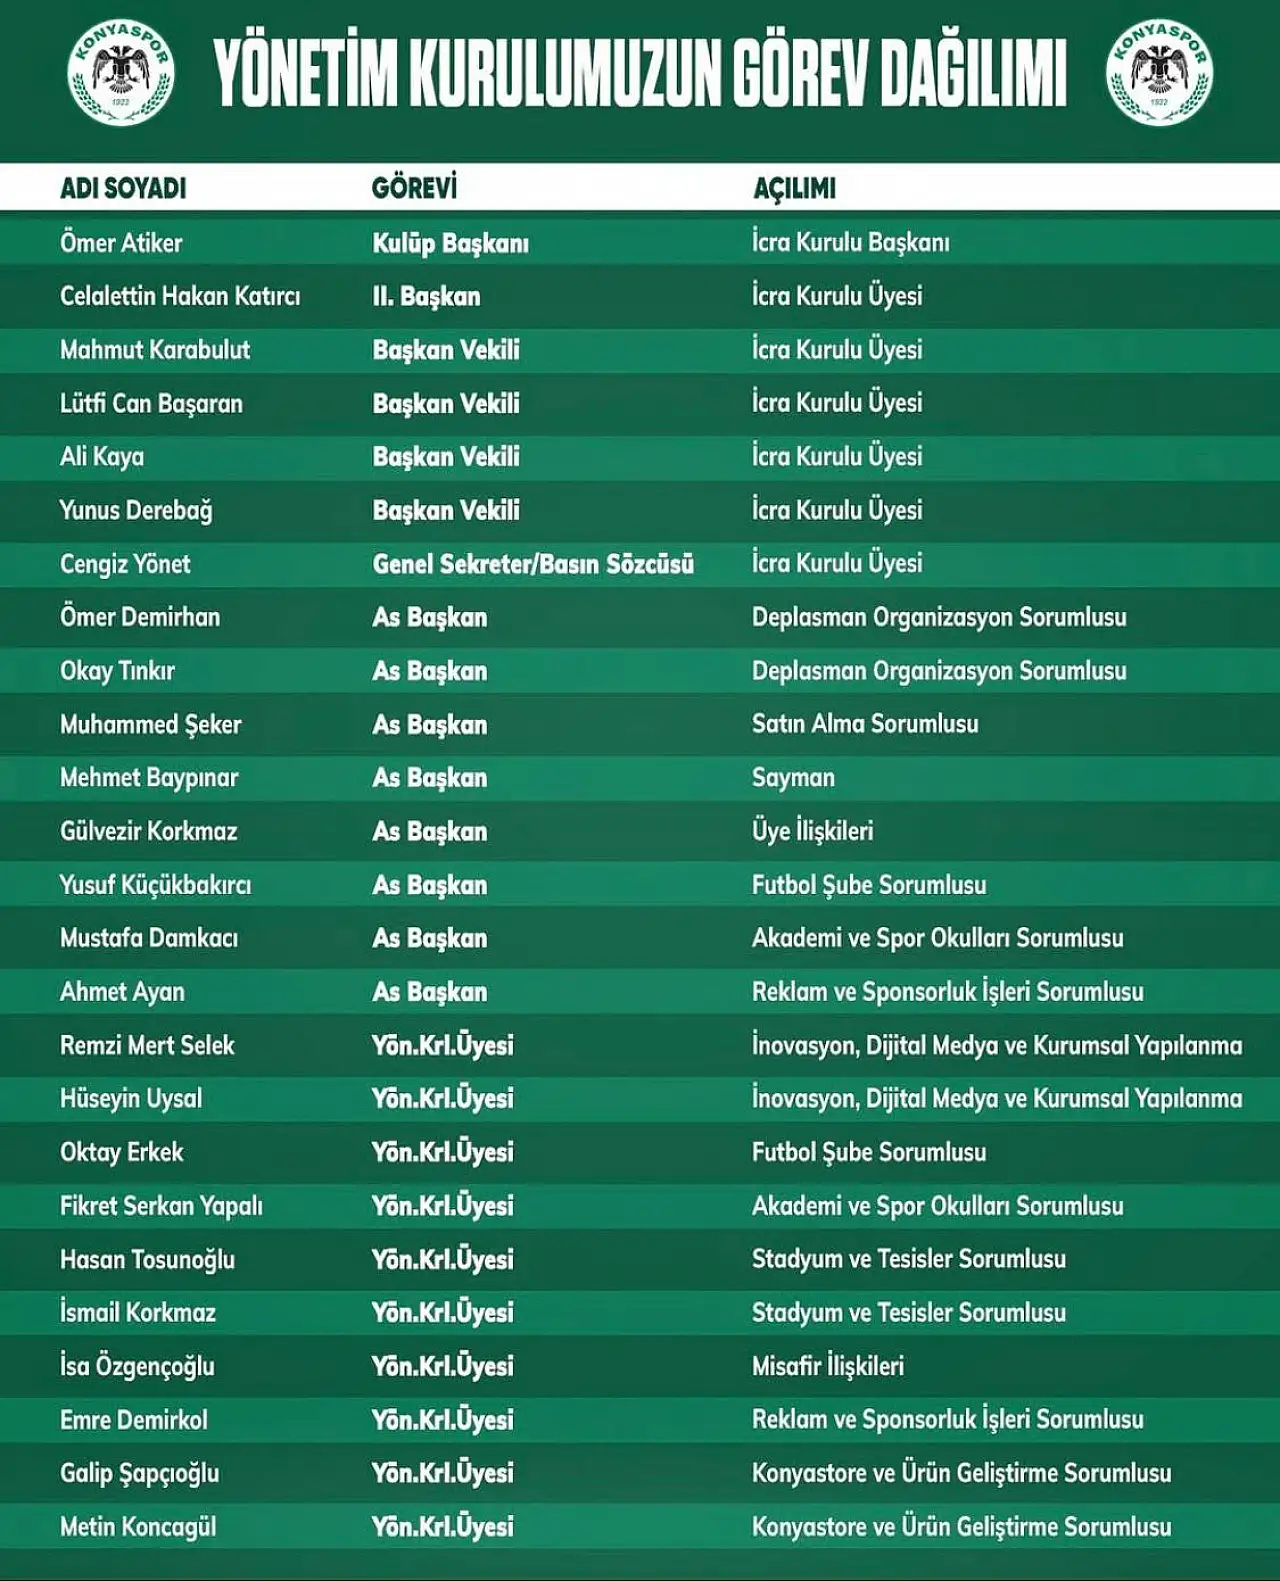Select the name Ahmet Ayan
Screen dimensions: 1280x1581
(122, 992)
